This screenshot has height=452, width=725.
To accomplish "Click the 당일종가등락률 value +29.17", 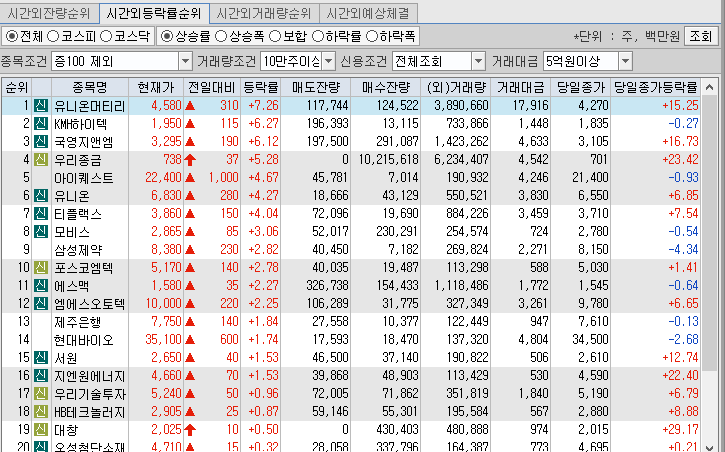I will (x=680, y=430).
